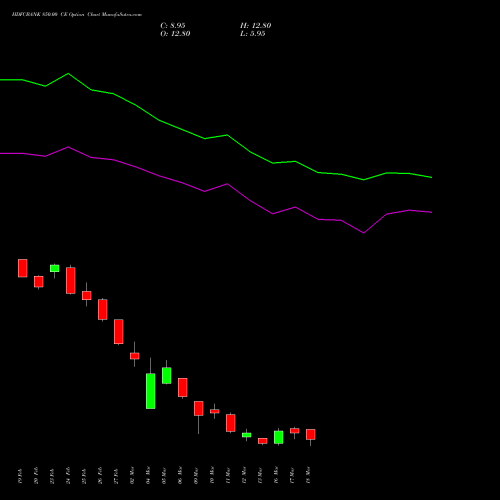This screenshot has height=500, width=500.
Task: Select the 10 Mar date label
Action: pyautogui.click(x=212, y=475)
